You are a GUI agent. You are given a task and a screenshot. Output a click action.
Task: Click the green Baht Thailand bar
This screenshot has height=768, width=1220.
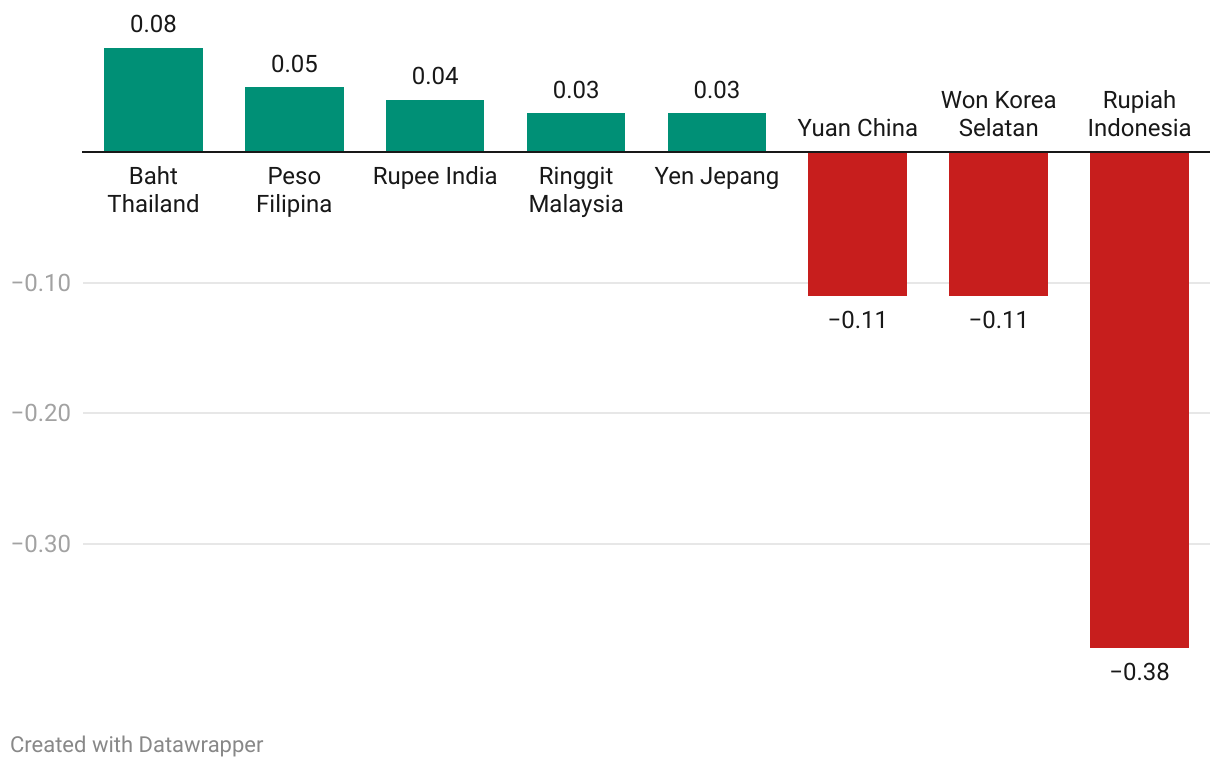[x=153, y=100]
